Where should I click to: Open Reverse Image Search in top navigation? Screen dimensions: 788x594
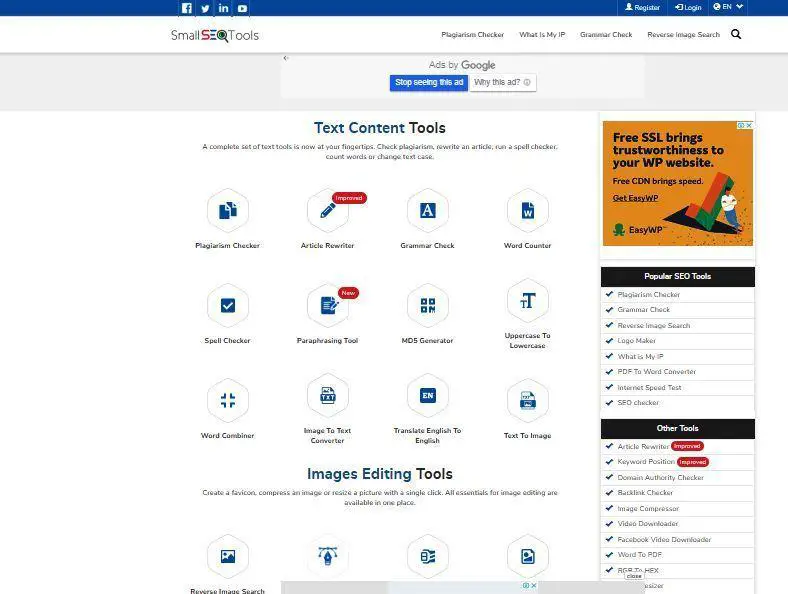coord(683,35)
